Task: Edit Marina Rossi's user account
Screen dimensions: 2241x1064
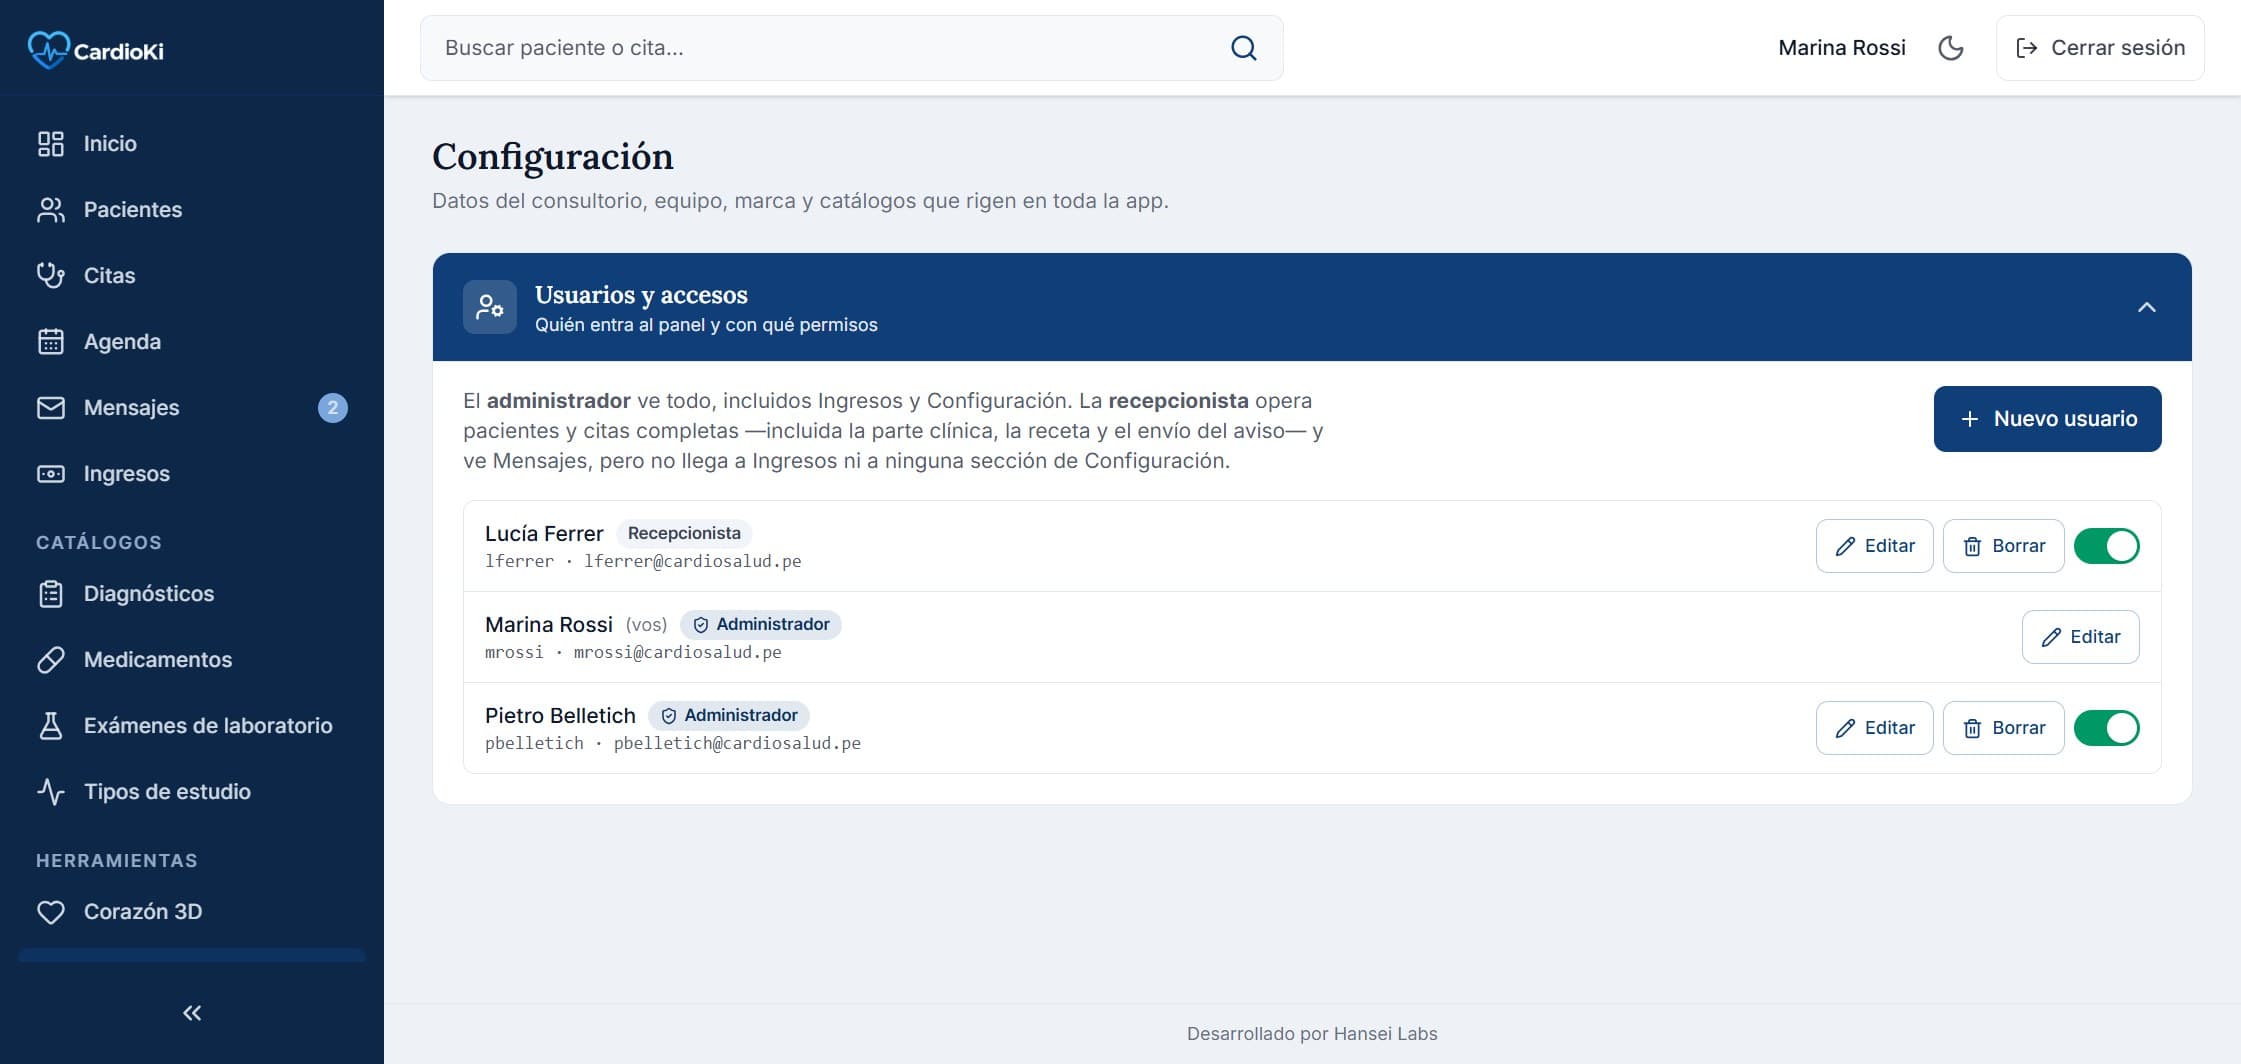Action: (x=2080, y=637)
